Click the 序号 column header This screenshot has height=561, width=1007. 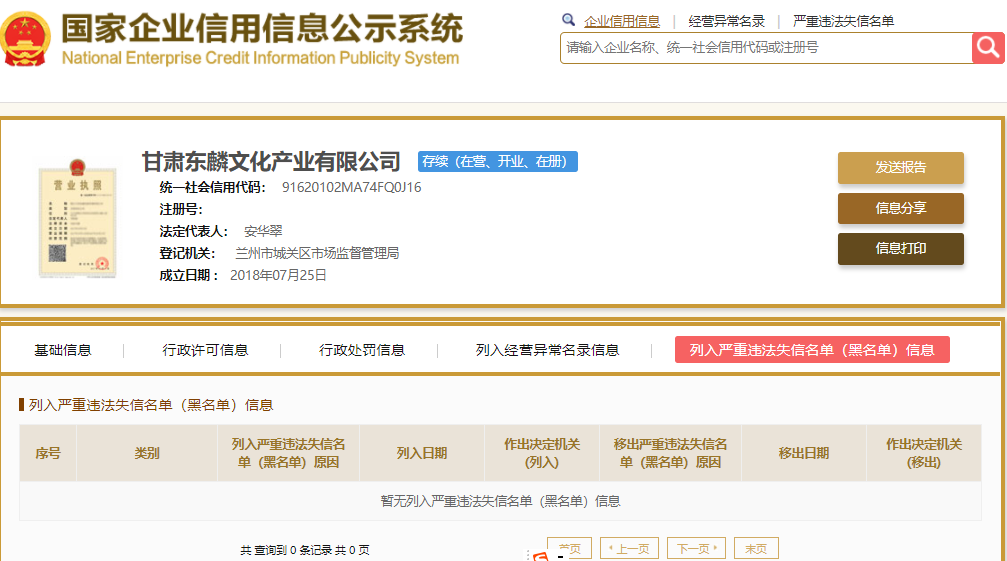(48, 453)
